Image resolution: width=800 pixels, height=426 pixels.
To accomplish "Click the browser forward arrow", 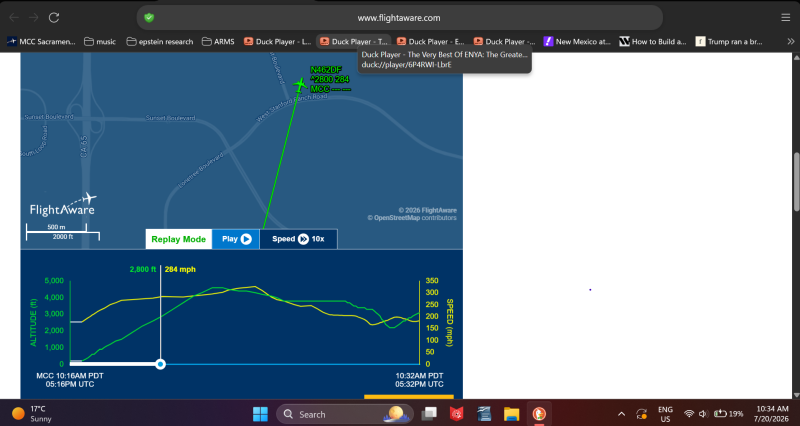I will [x=34, y=17].
